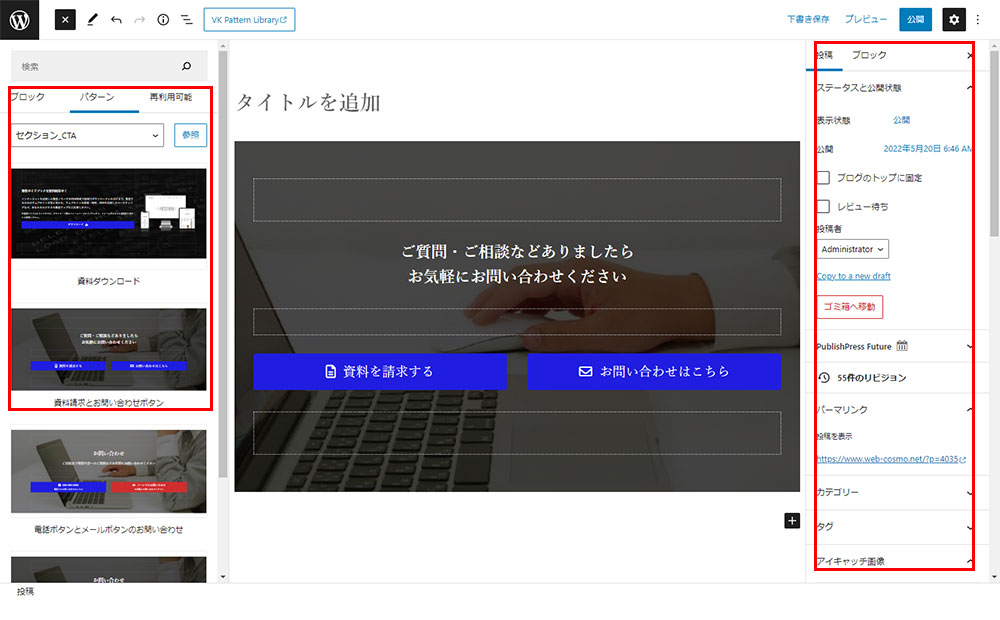Click the add block plus icon
The image size is (1000, 620).
pos(791,520)
